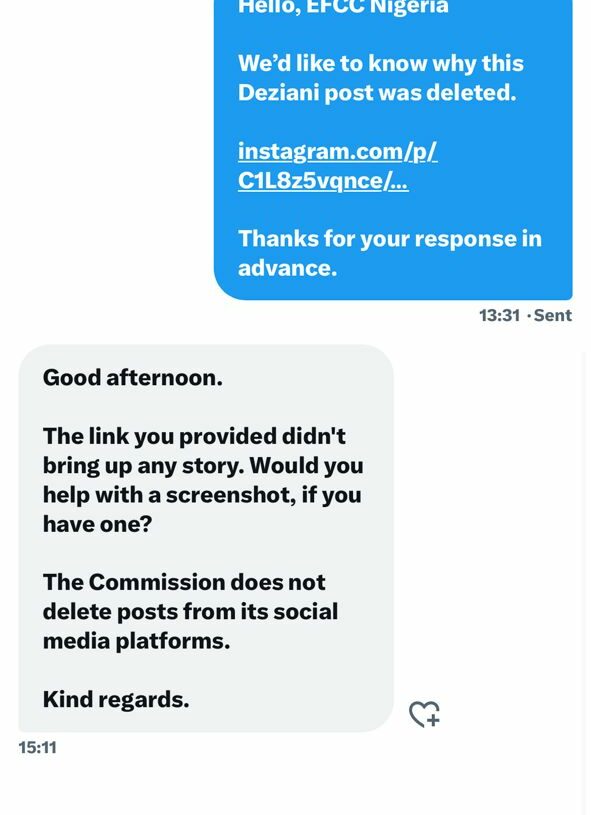This screenshot has height=815, width=591.
Task: Click "delete posts from its social" line
Action: 190,611
